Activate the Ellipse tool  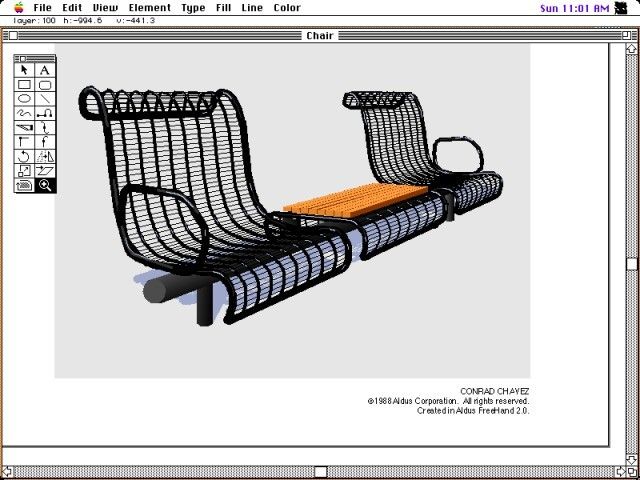click(24, 99)
